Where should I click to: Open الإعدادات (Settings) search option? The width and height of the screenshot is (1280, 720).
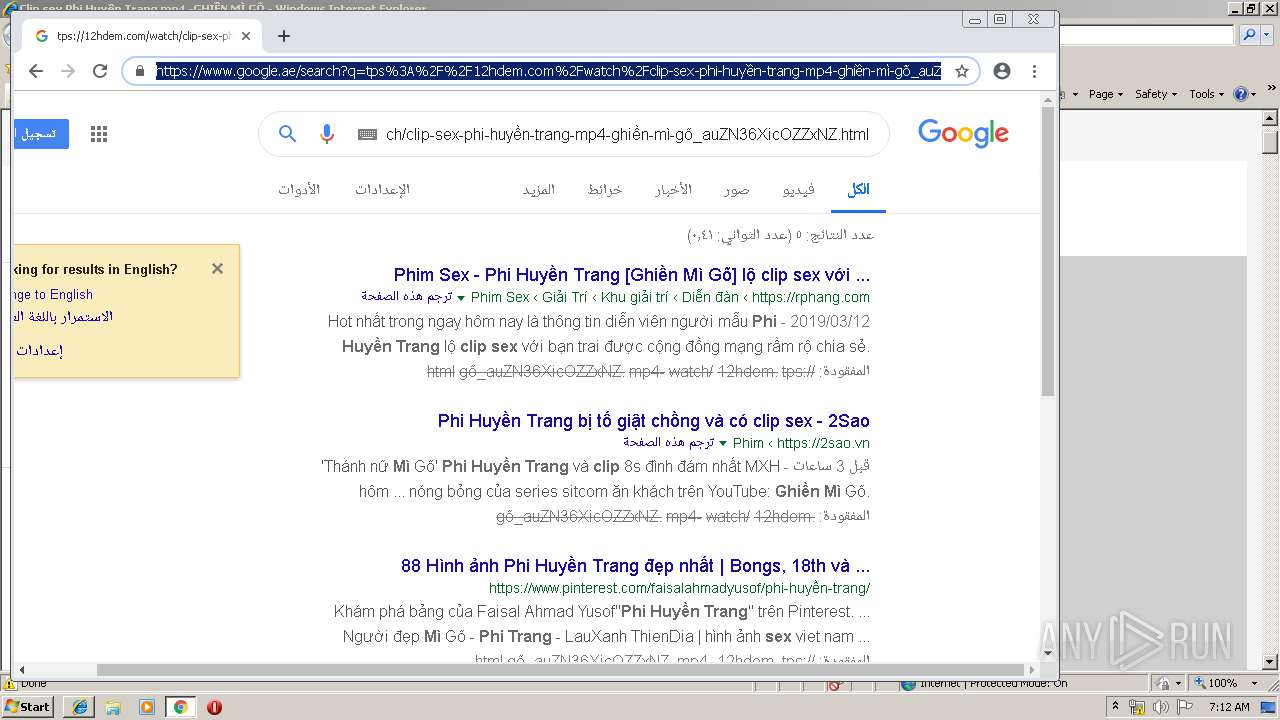(382, 189)
